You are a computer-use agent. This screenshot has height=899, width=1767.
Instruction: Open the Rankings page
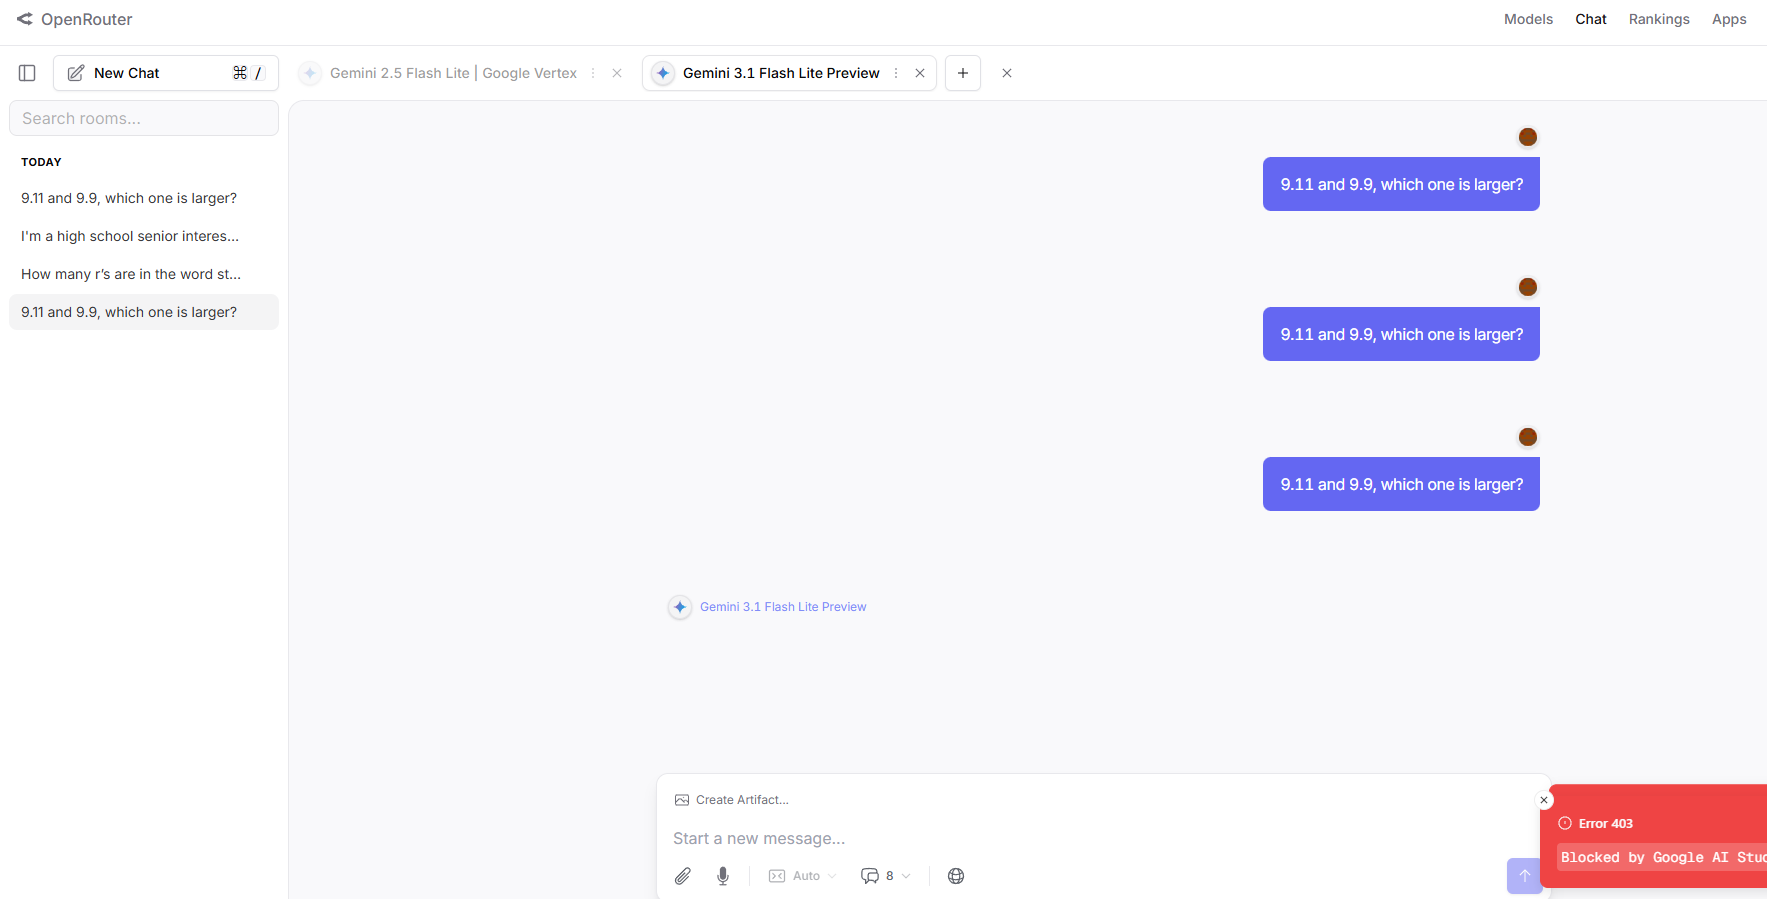click(x=1659, y=19)
